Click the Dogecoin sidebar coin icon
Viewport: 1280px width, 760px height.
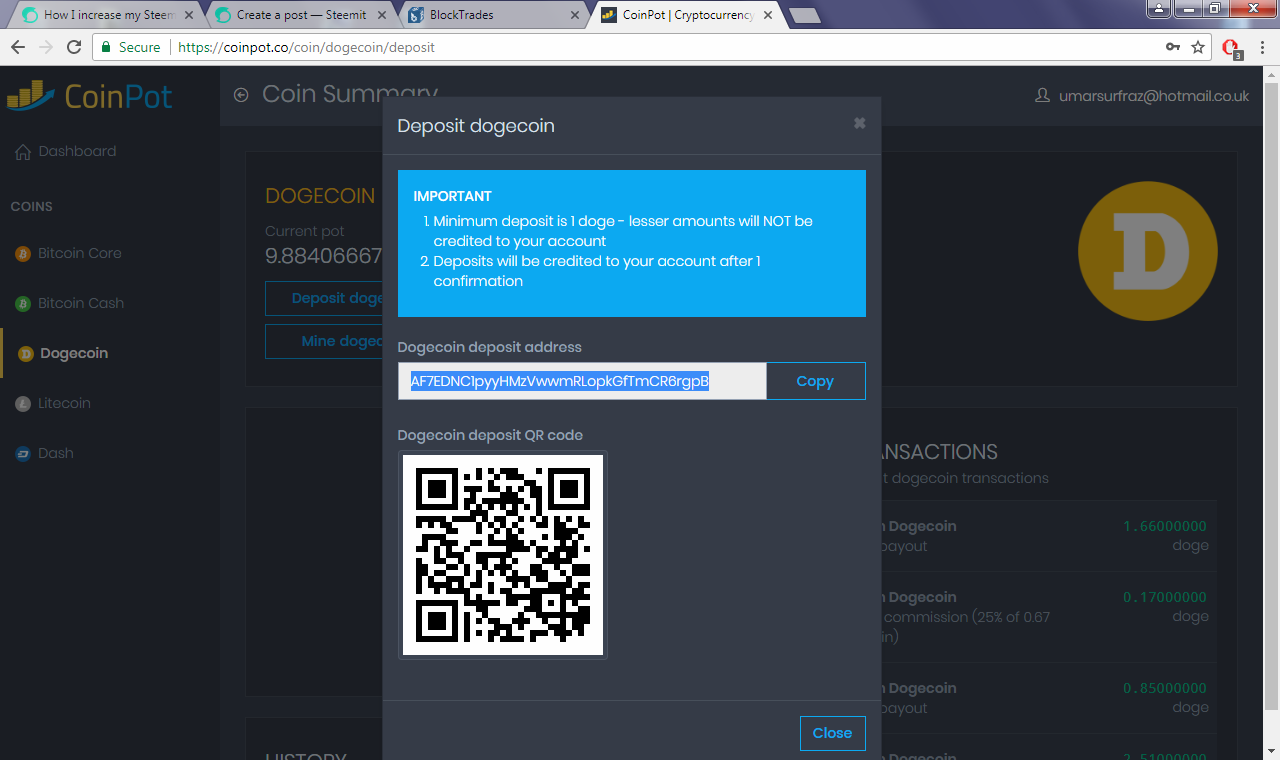(26, 354)
